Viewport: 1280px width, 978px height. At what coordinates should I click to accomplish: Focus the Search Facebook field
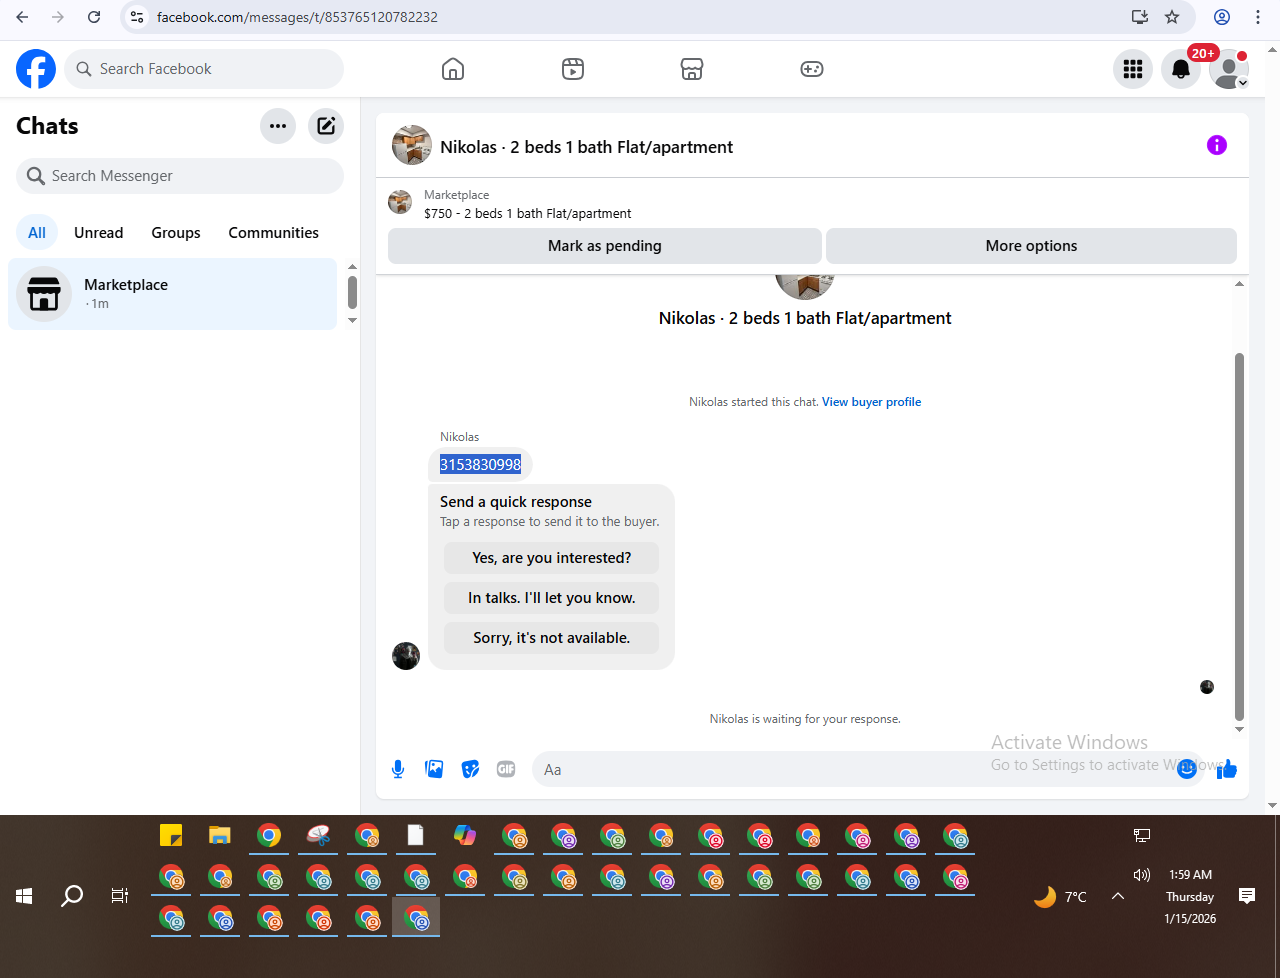pyautogui.click(x=204, y=69)
